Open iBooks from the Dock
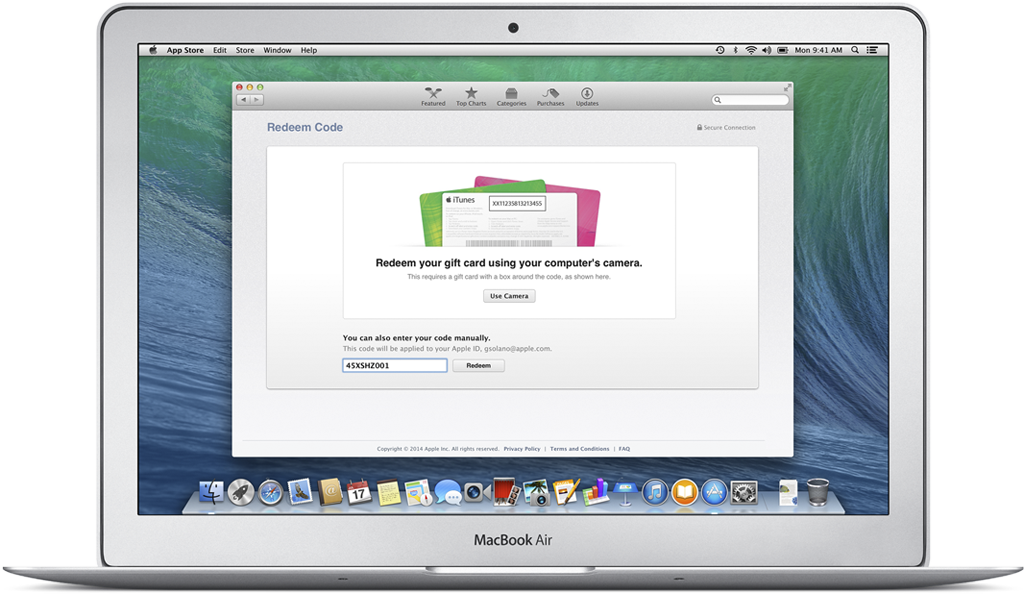This screenshot has width=1024, height=594. tap(684, 492)
